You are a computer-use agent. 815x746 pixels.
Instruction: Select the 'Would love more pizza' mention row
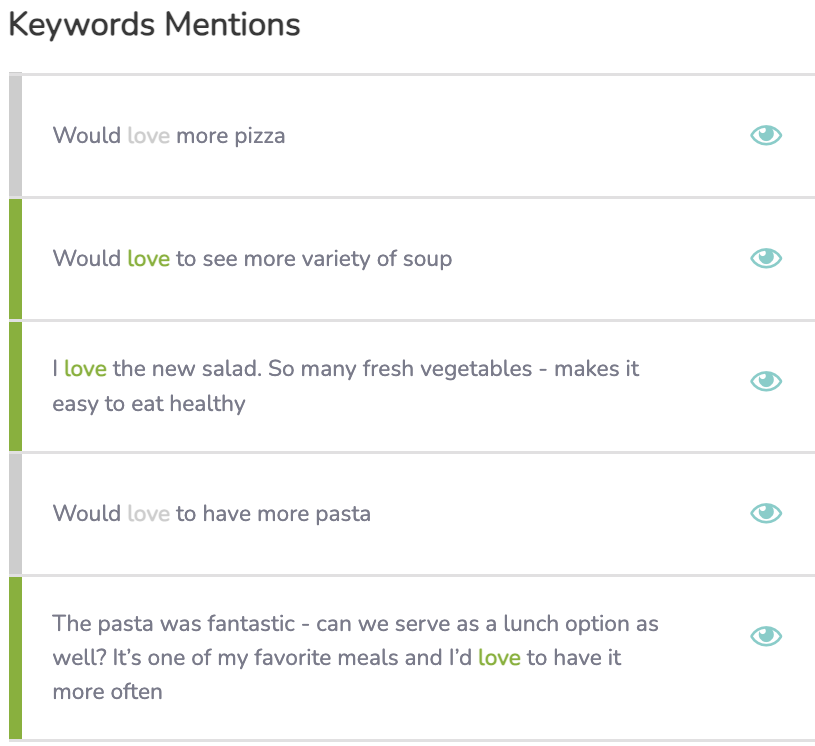[412, 136]
